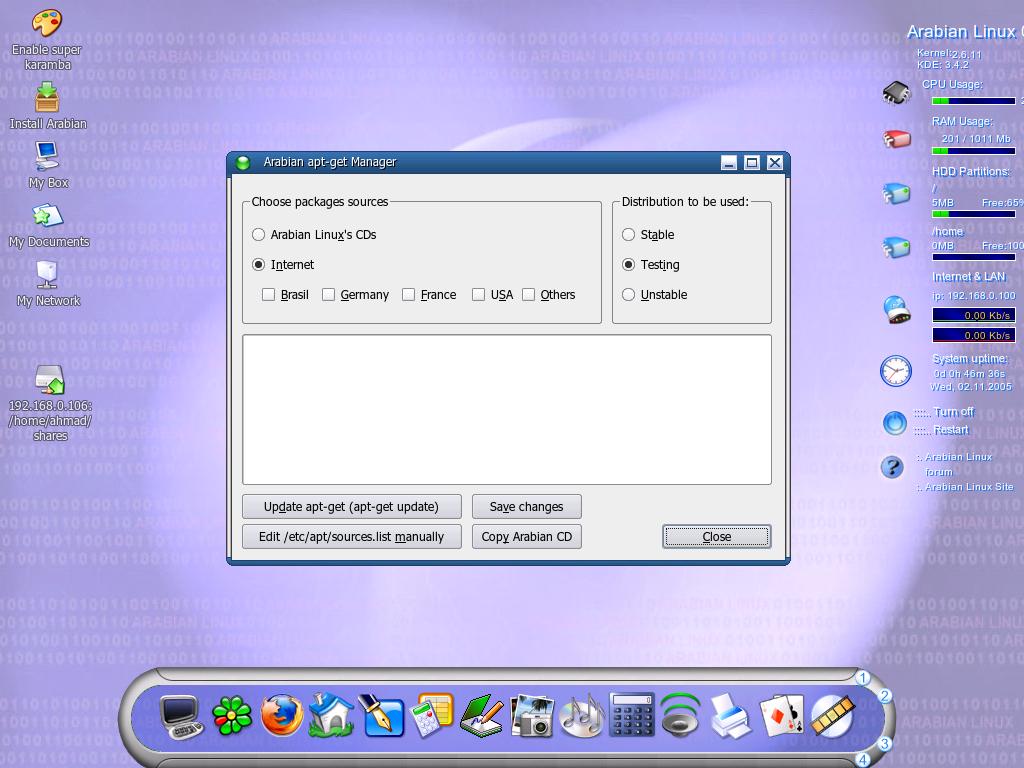Select the Unstable distribution option
The height and width of the screenshot is (768, 1024).
click(x=628, y=295)
